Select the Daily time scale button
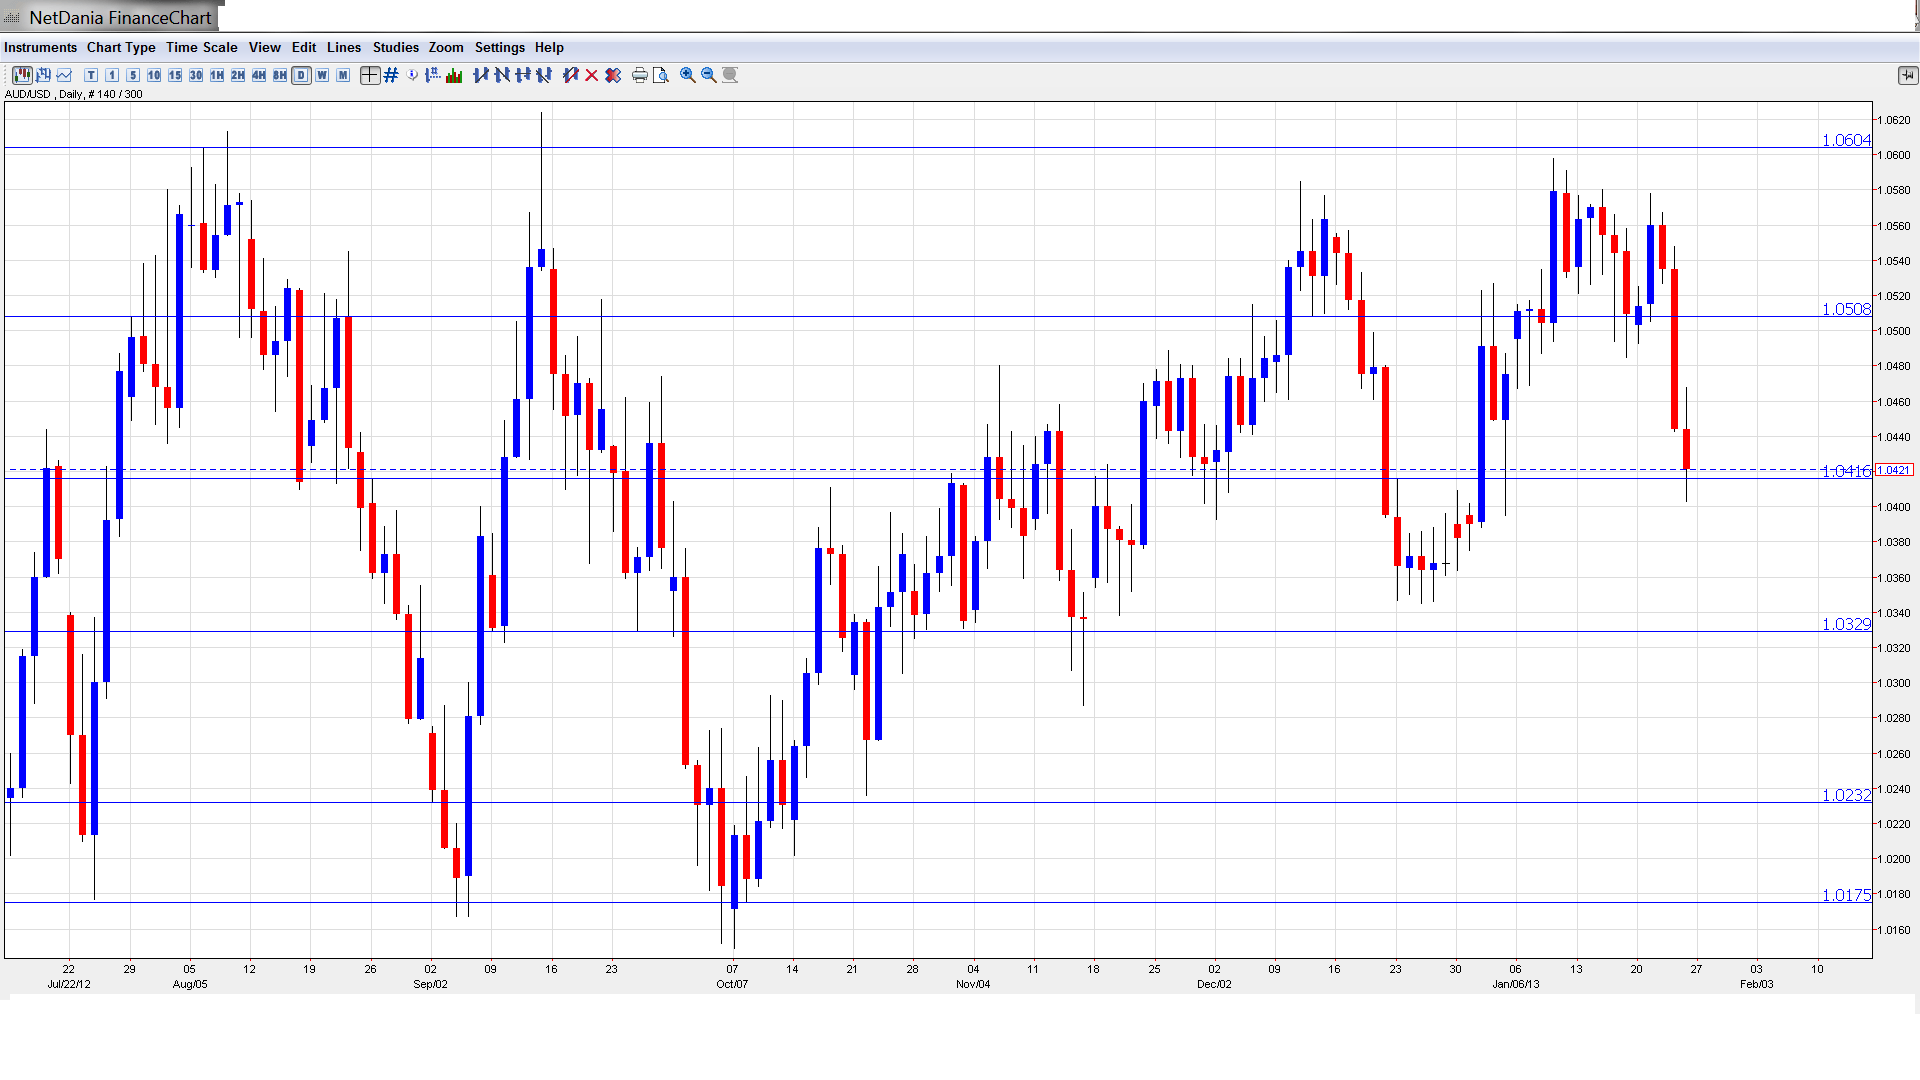 (301, 75)
